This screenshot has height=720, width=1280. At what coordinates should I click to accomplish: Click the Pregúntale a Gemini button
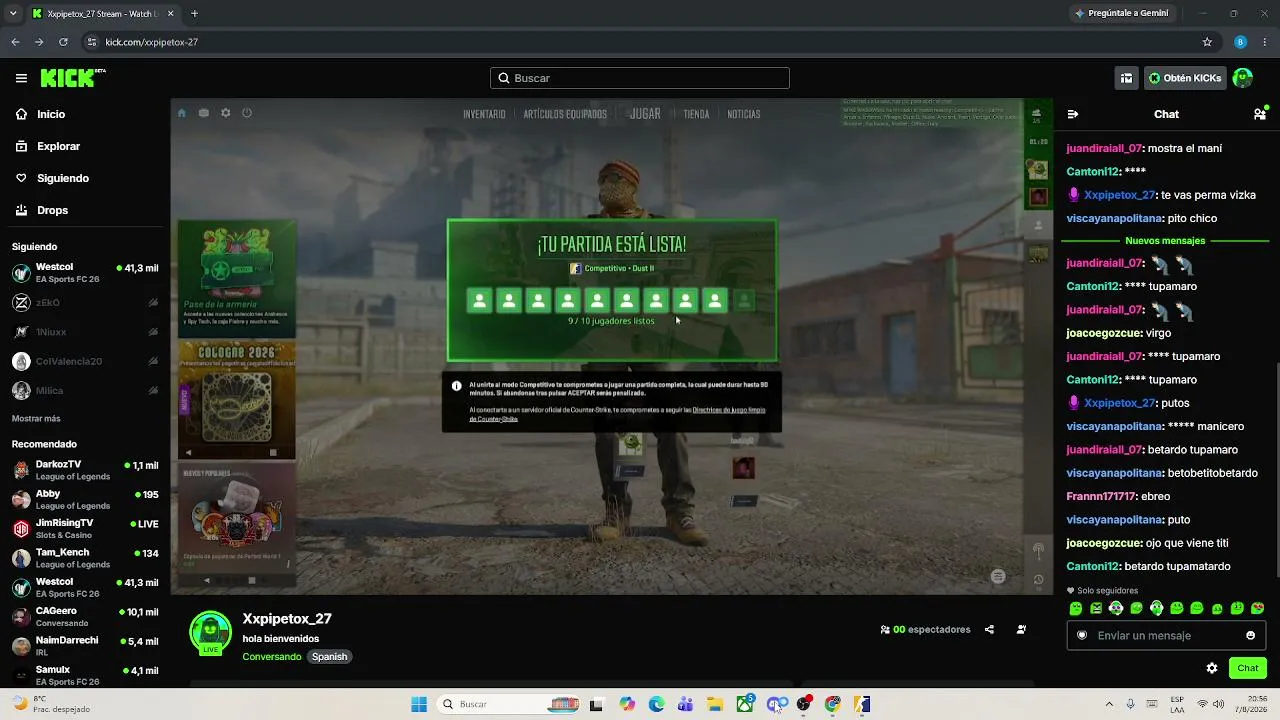1122,14
